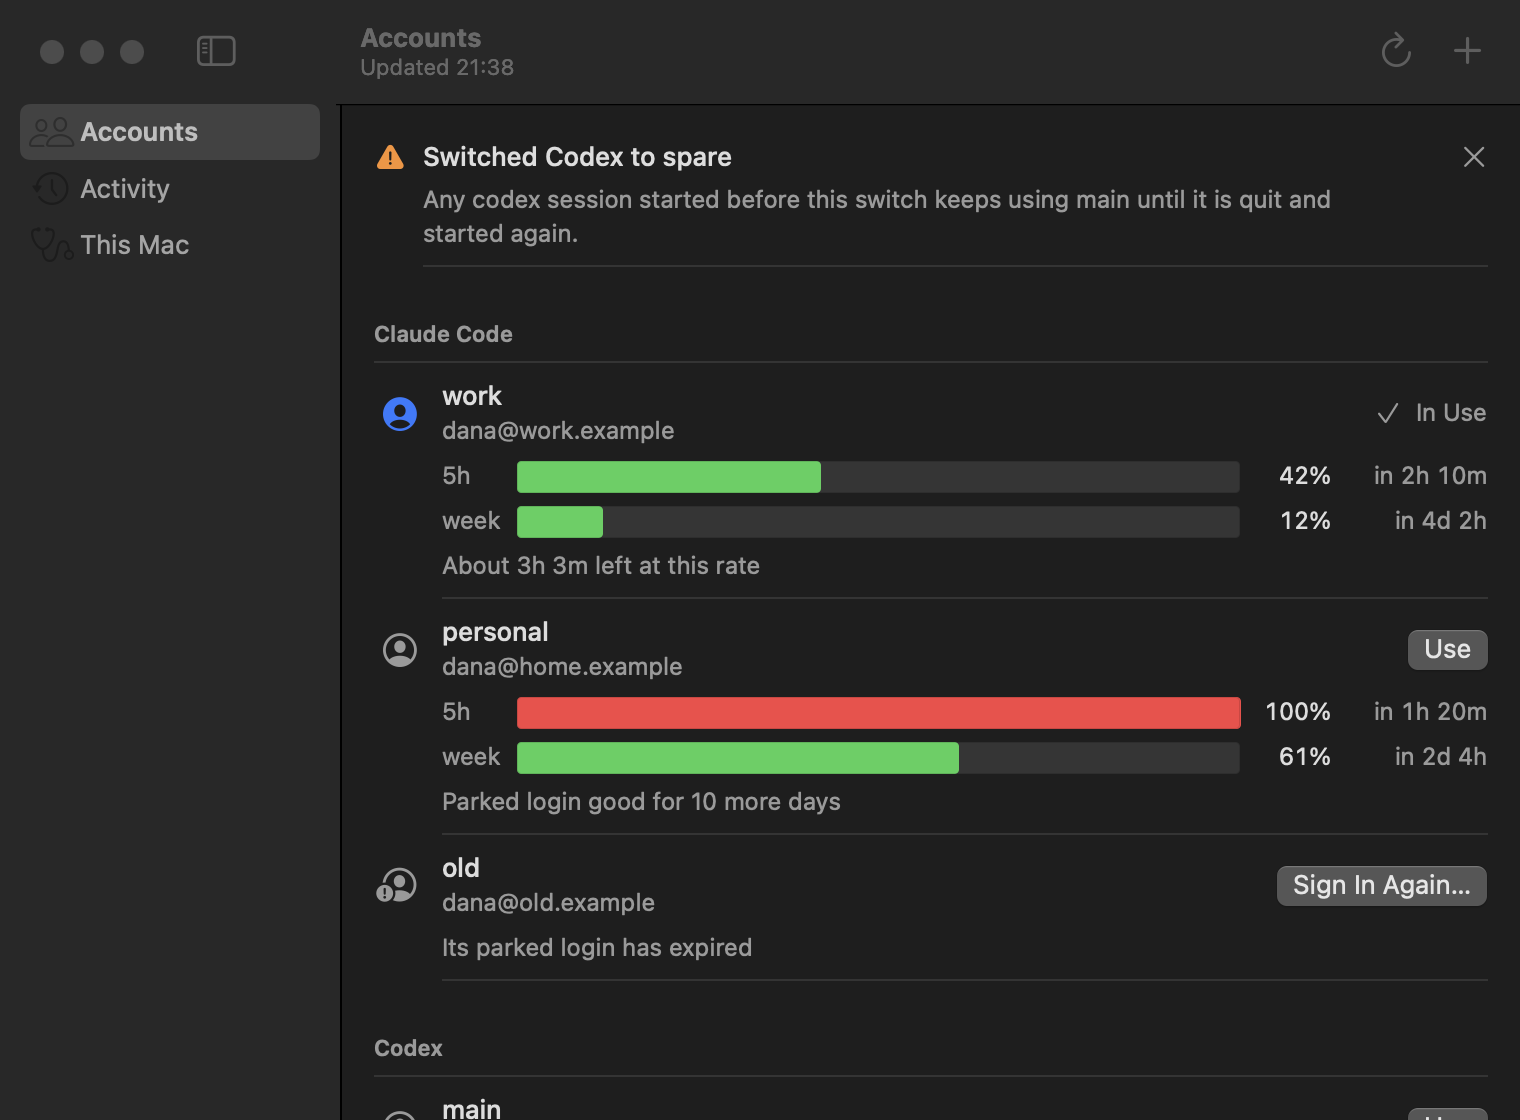Dismiss the Switched Codex to spare notice
The image size is (1520, 1120).
click(1474, 157)
